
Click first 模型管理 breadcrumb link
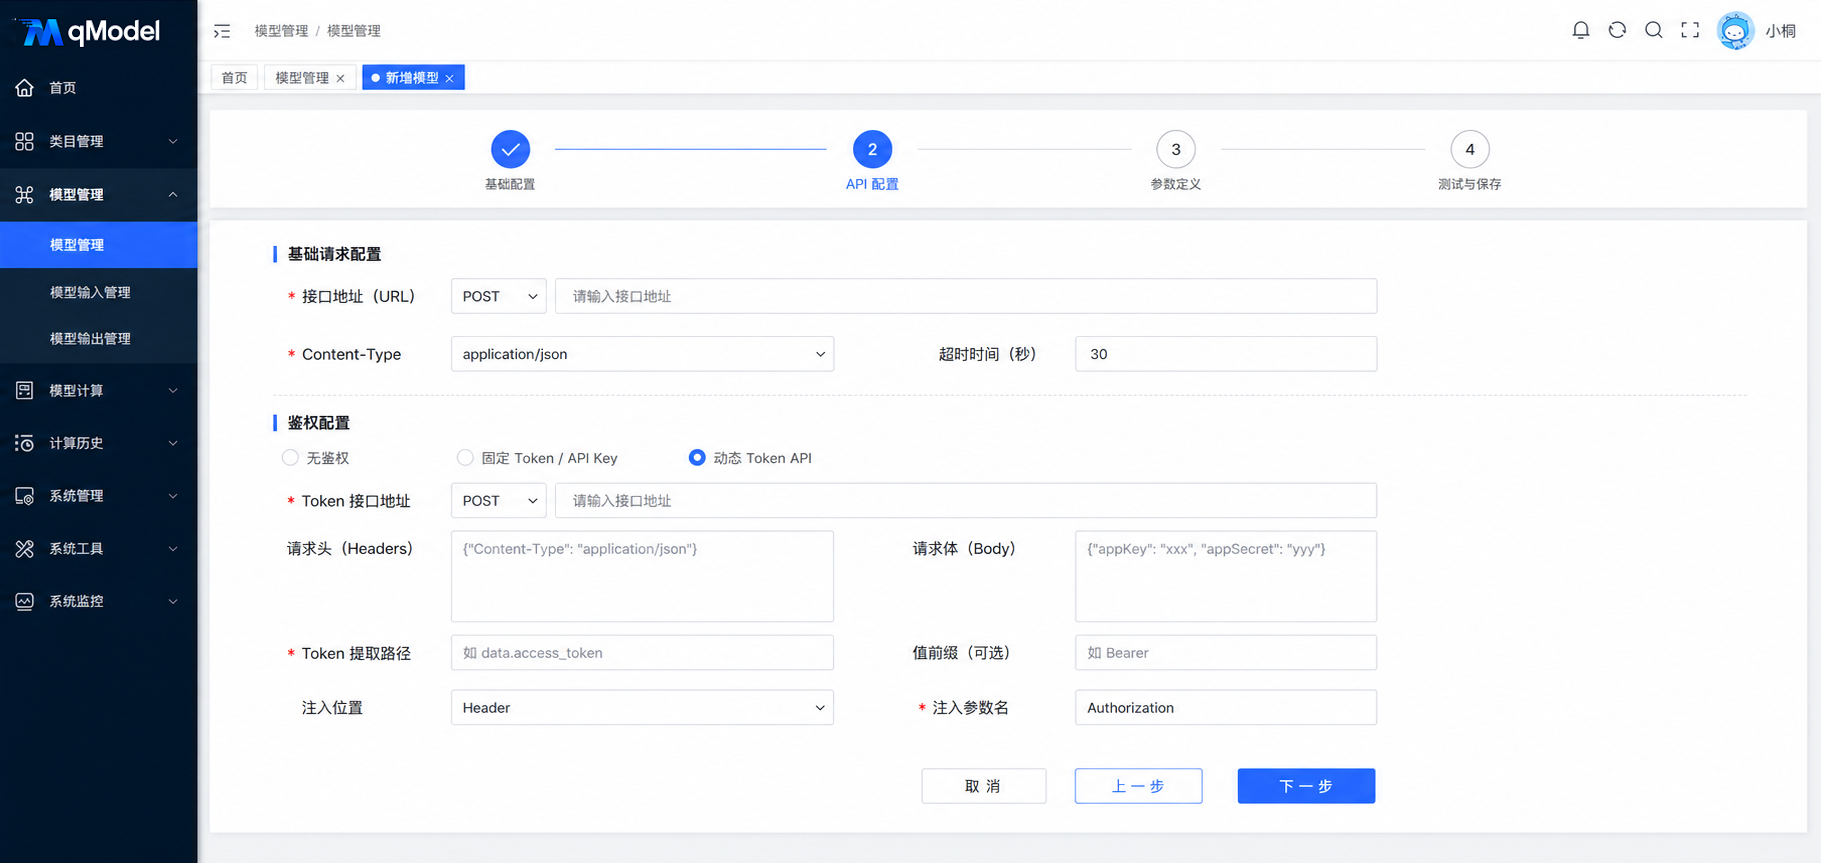[x=281, y=31]
